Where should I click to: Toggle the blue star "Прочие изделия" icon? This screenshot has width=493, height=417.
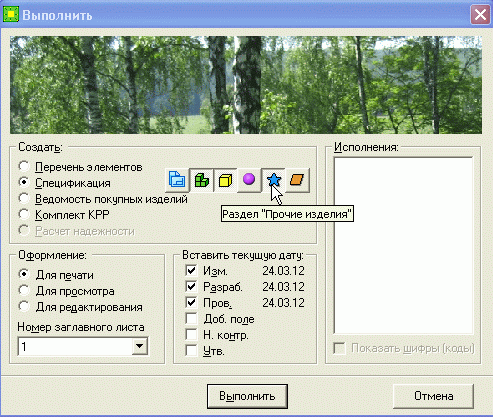[x=273, y=180]
